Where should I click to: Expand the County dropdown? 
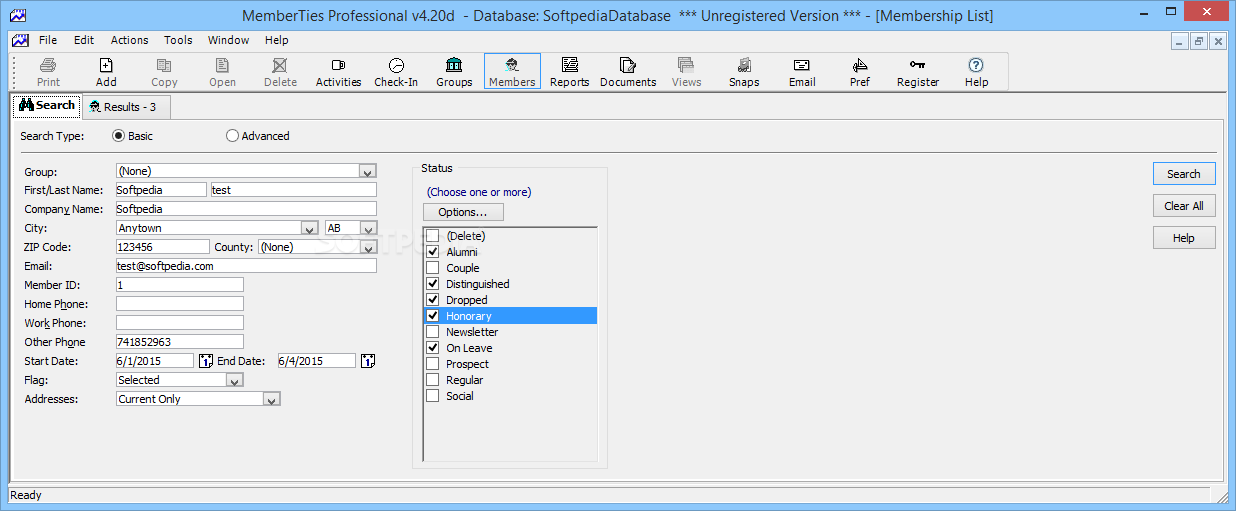(367, 247)
